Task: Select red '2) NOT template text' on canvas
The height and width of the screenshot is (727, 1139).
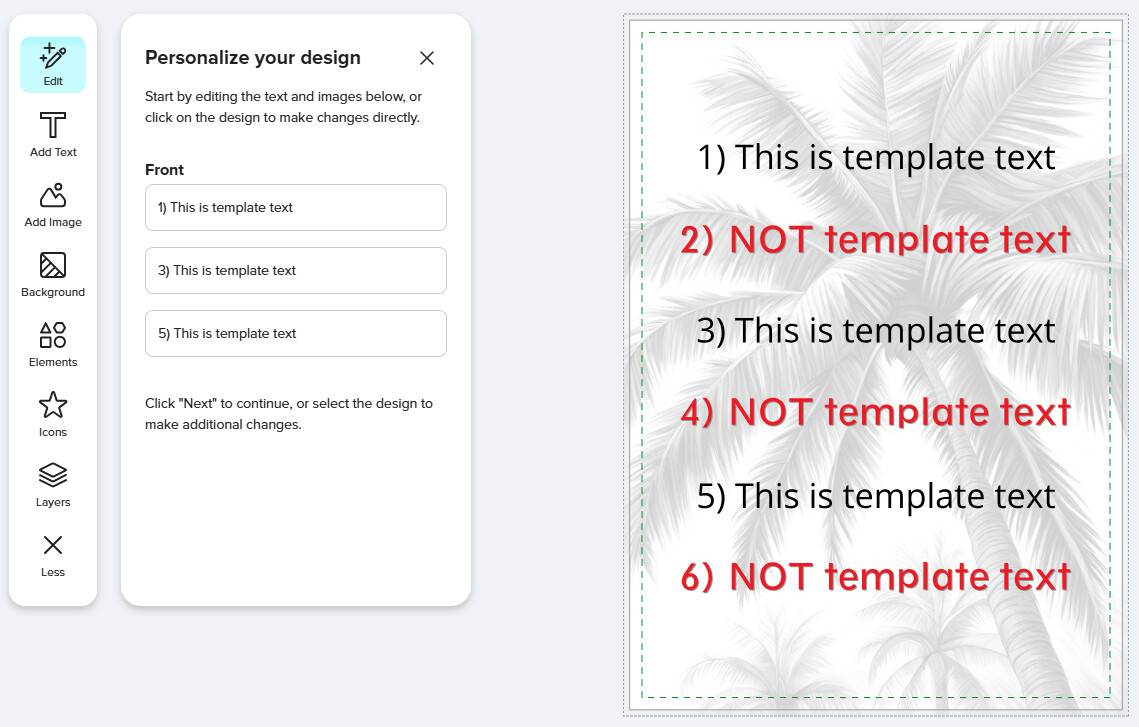Action: pos(876,240)
